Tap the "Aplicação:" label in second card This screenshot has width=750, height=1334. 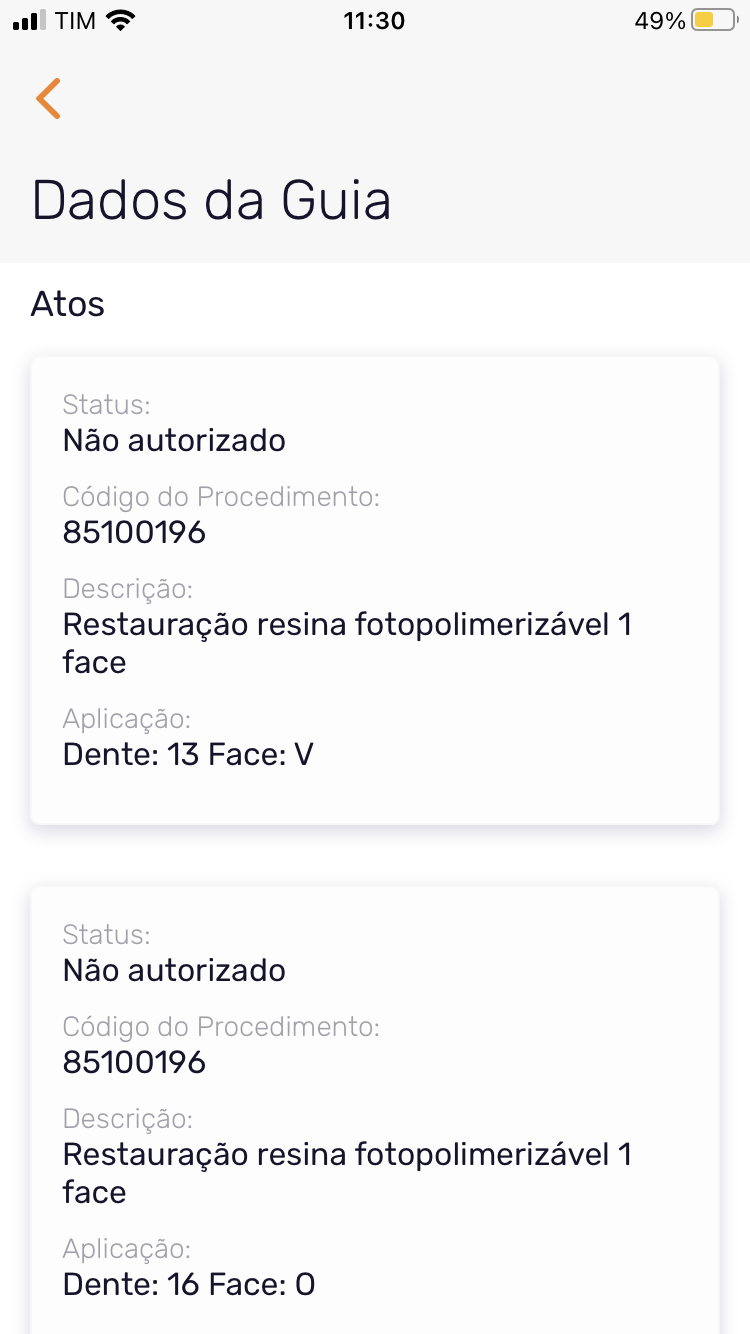[x=126, y=1249]
